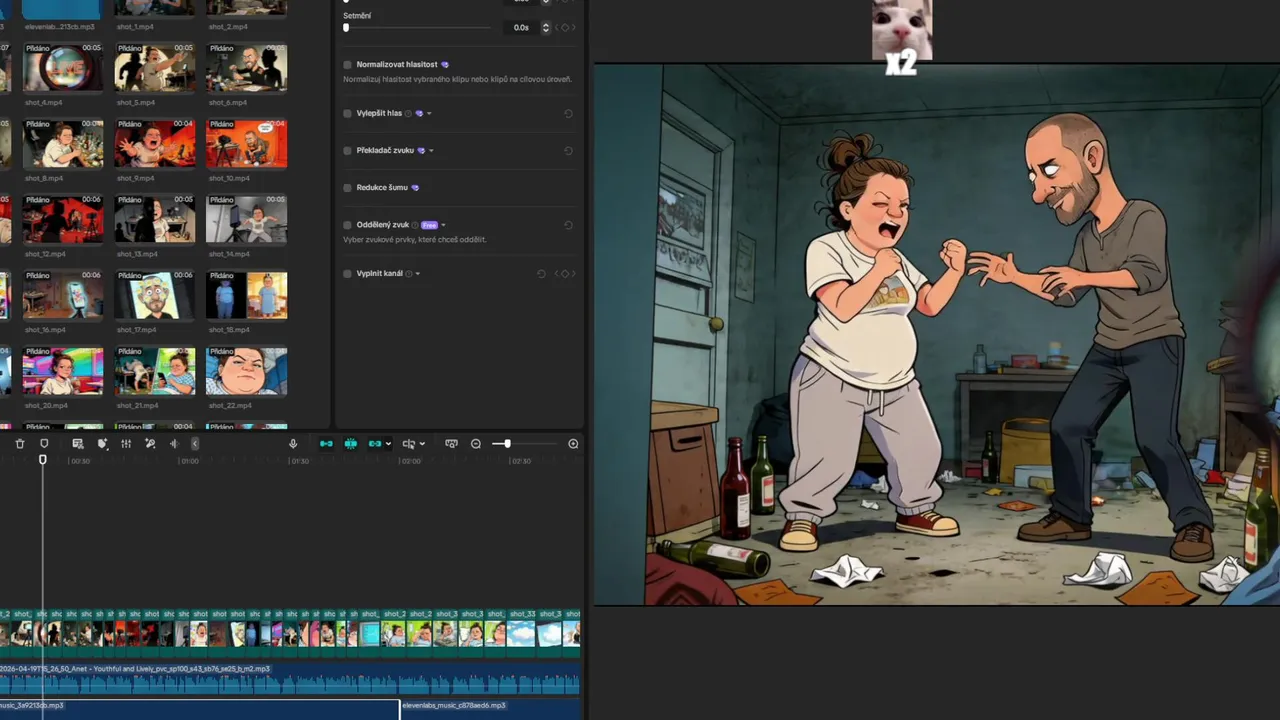Reset the Vyplnit kanál setting

click(x=541, y=274)
